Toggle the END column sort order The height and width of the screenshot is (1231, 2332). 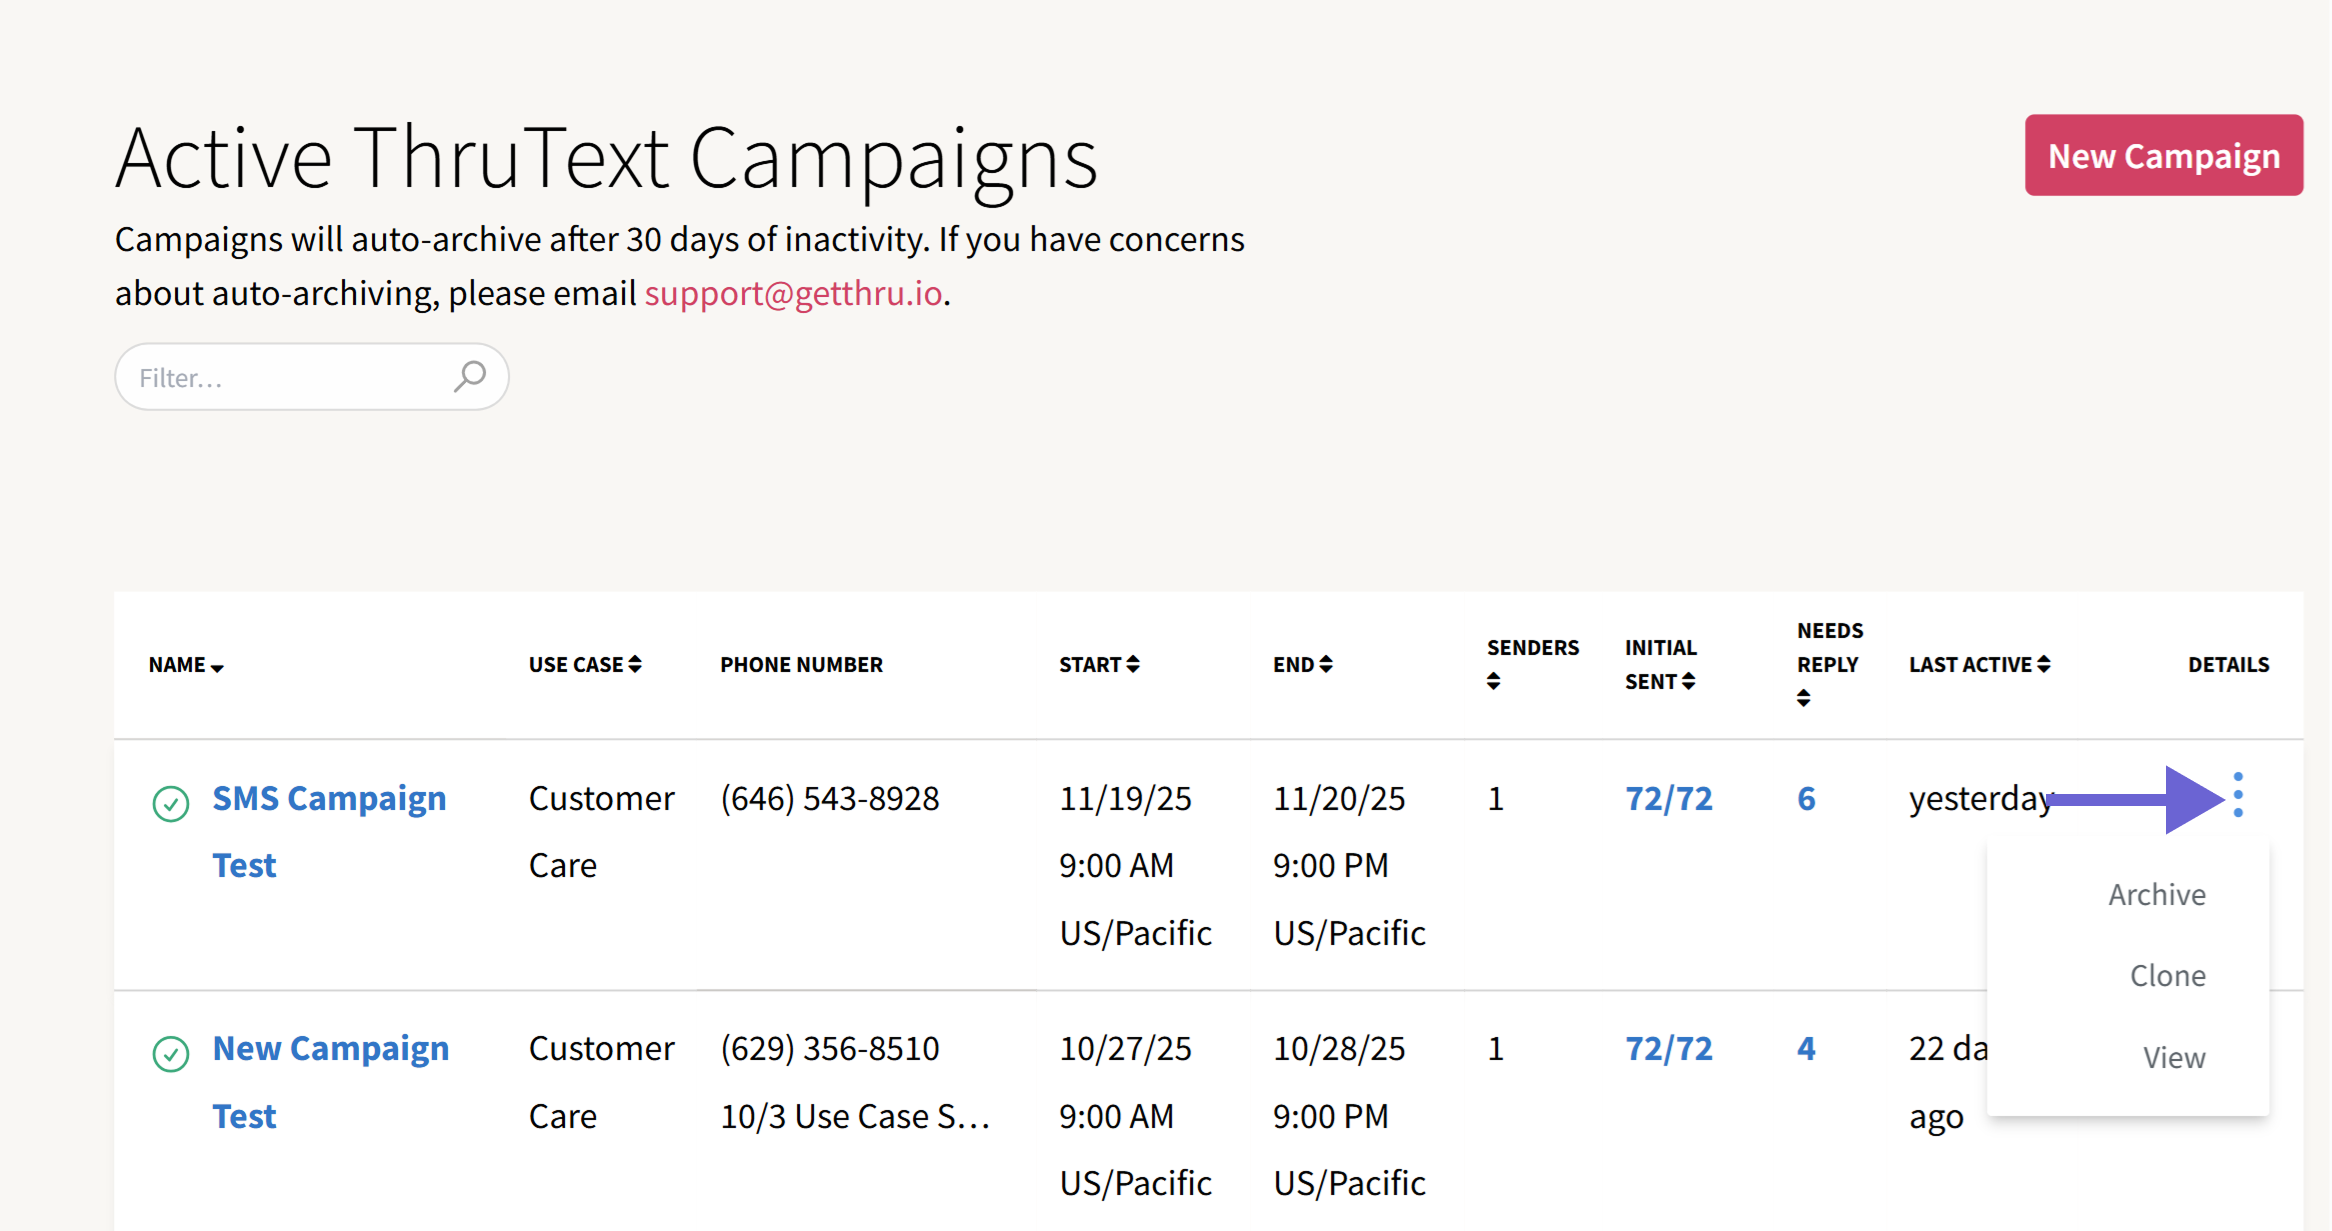click(x=1327, y=663)
